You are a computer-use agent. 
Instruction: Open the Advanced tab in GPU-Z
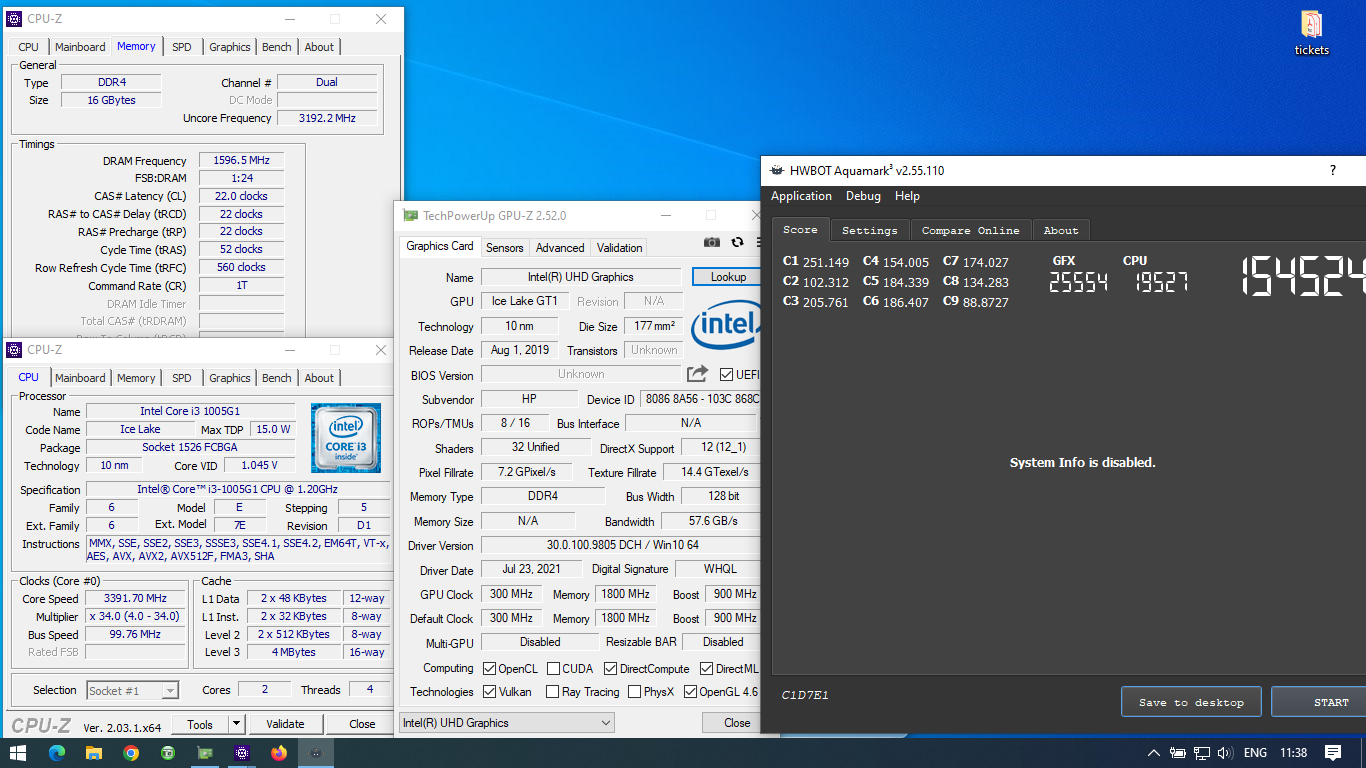pyautogui.click(x=560, y=248)
